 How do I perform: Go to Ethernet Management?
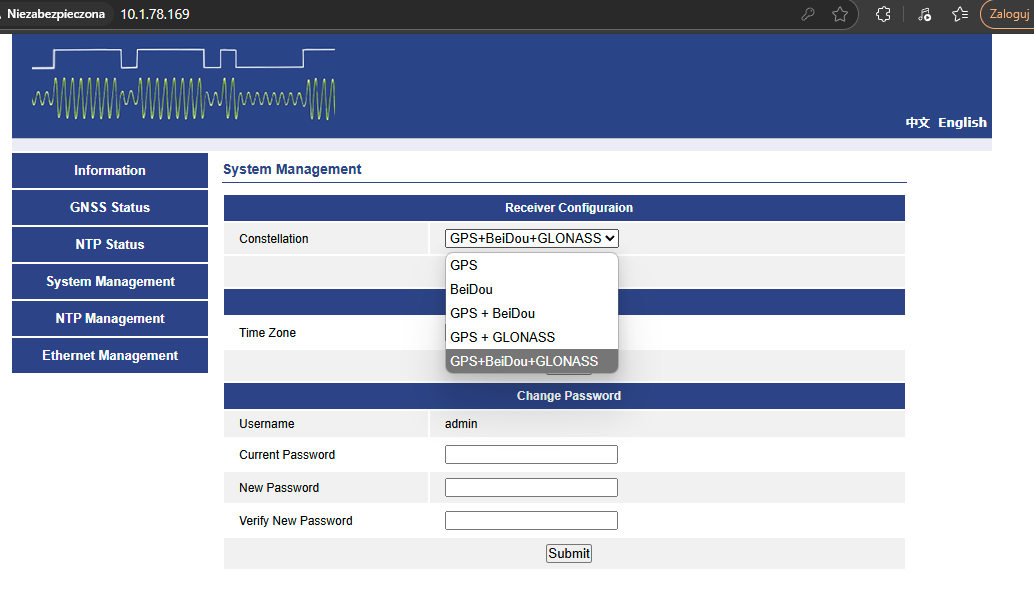(109, 355)
